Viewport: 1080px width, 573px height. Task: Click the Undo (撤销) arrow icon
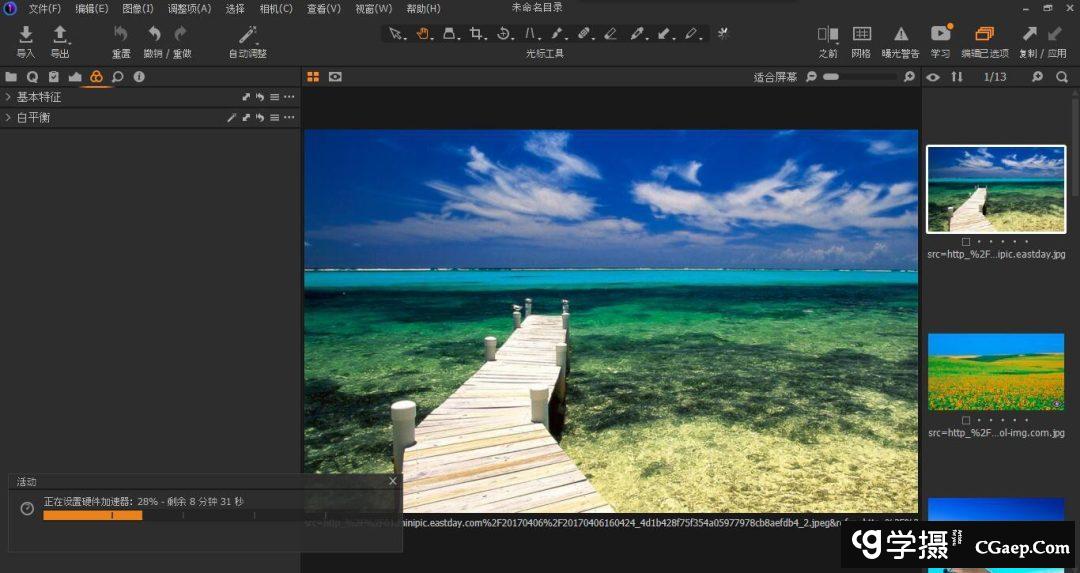point(154,35)
